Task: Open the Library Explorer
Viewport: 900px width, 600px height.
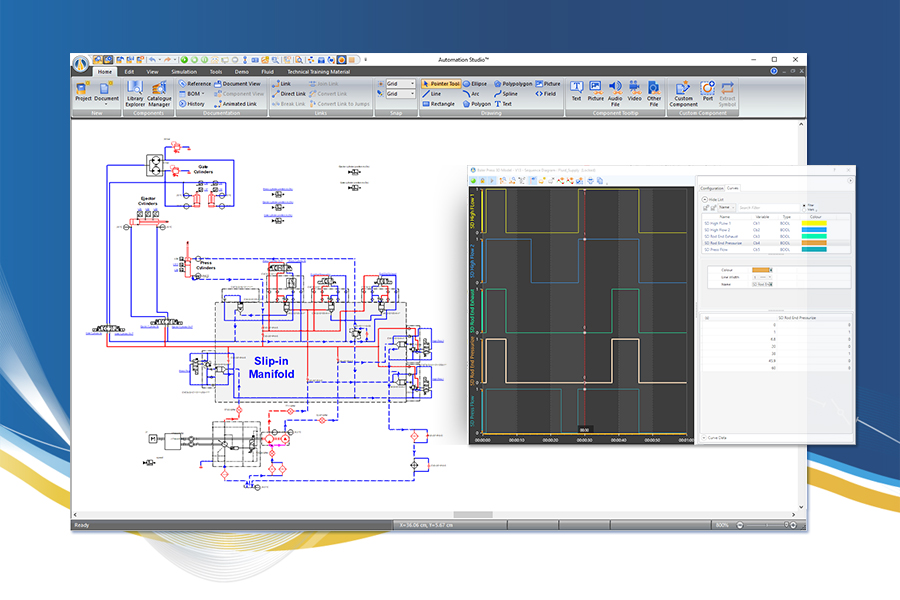Action: pos(135,94)
